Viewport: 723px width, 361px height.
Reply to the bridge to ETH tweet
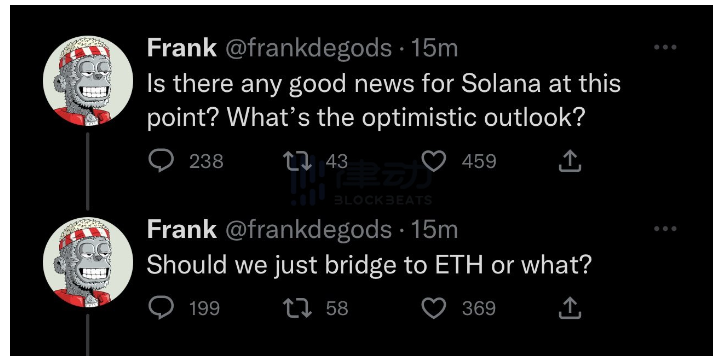tap(161, 308)
